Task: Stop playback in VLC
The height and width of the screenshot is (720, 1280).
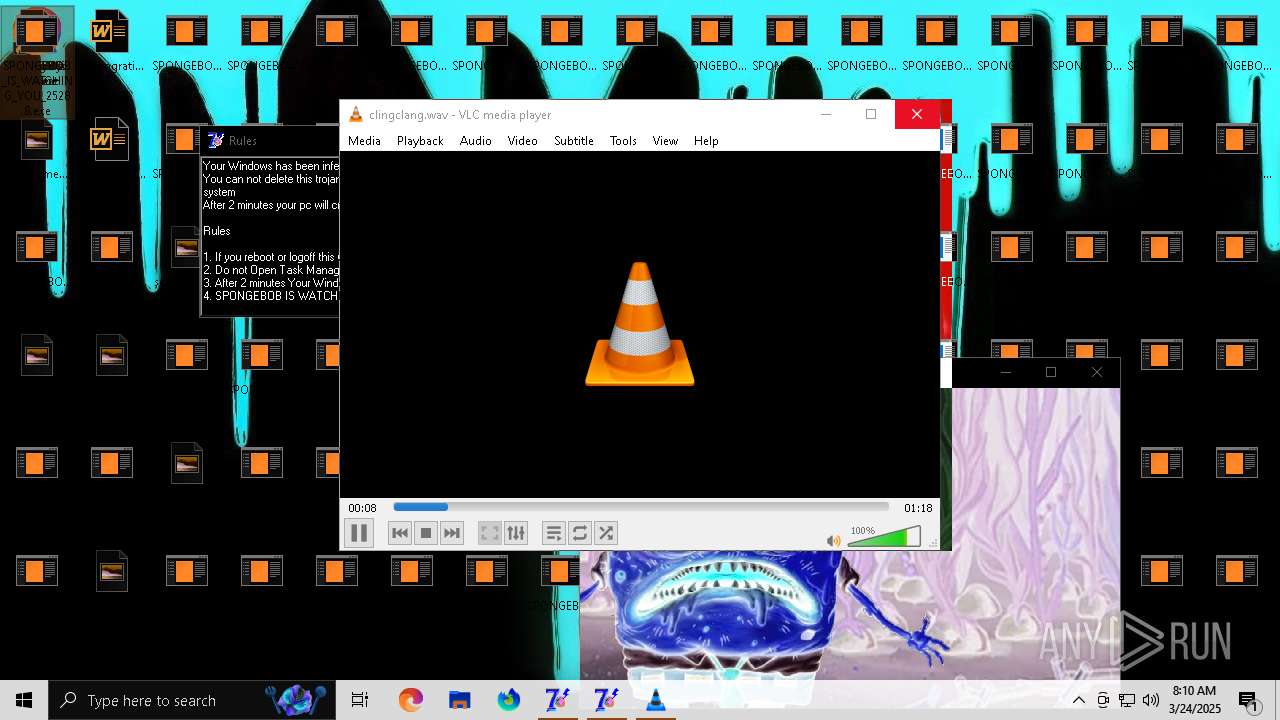Action: coord(425,533)
